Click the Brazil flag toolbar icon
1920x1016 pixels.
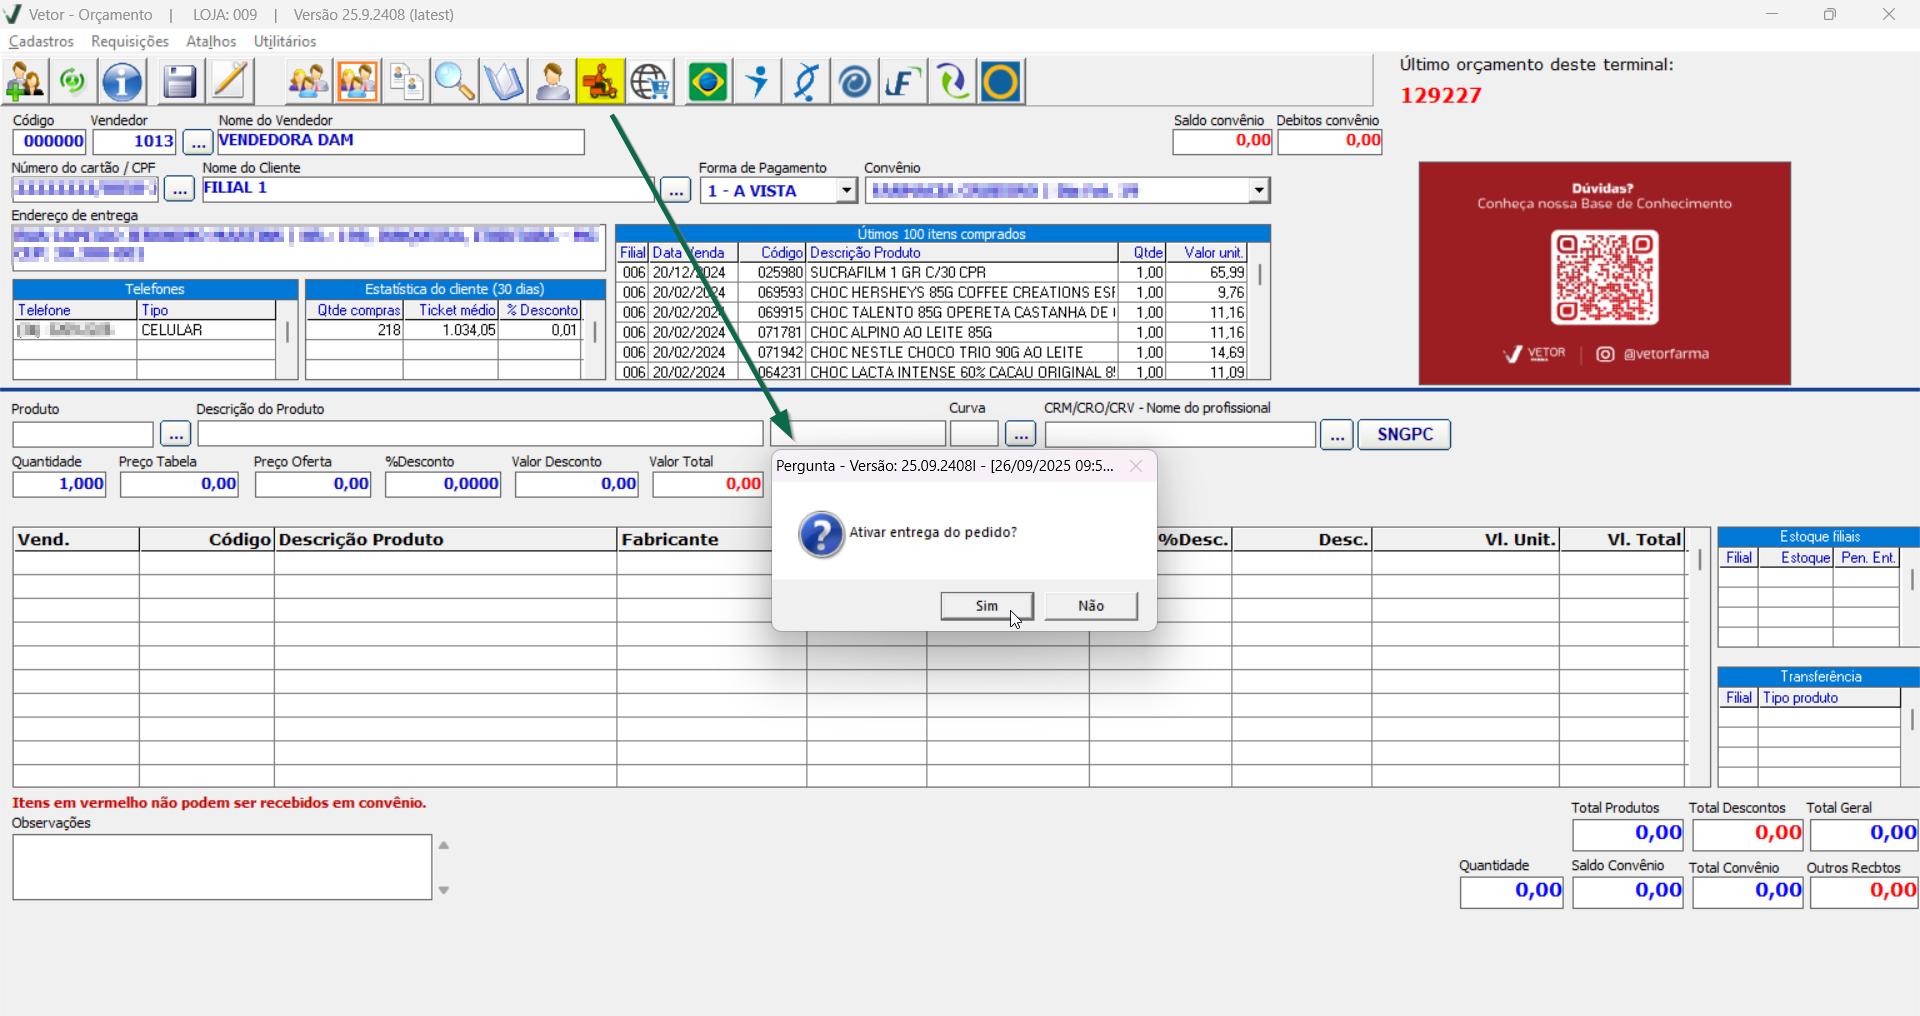pos(708,82)
